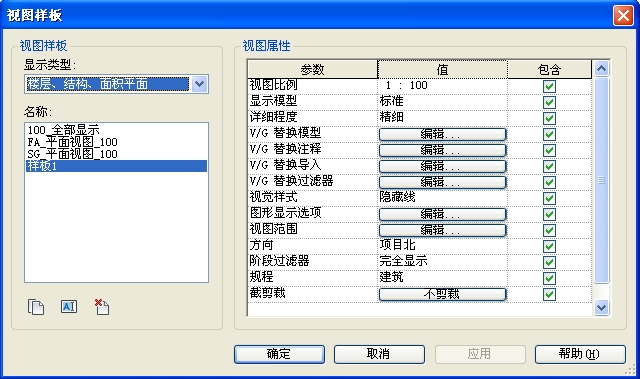Toggle the 规程 include checkbox
The height and width of the screenshot is (379, 640).
click(x=549, y=278)
